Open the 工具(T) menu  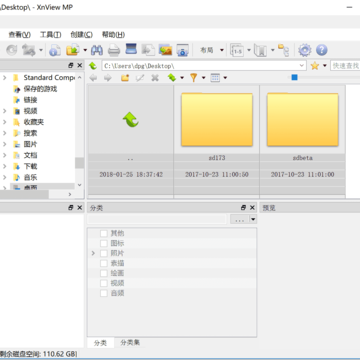(x=50, y=34)
